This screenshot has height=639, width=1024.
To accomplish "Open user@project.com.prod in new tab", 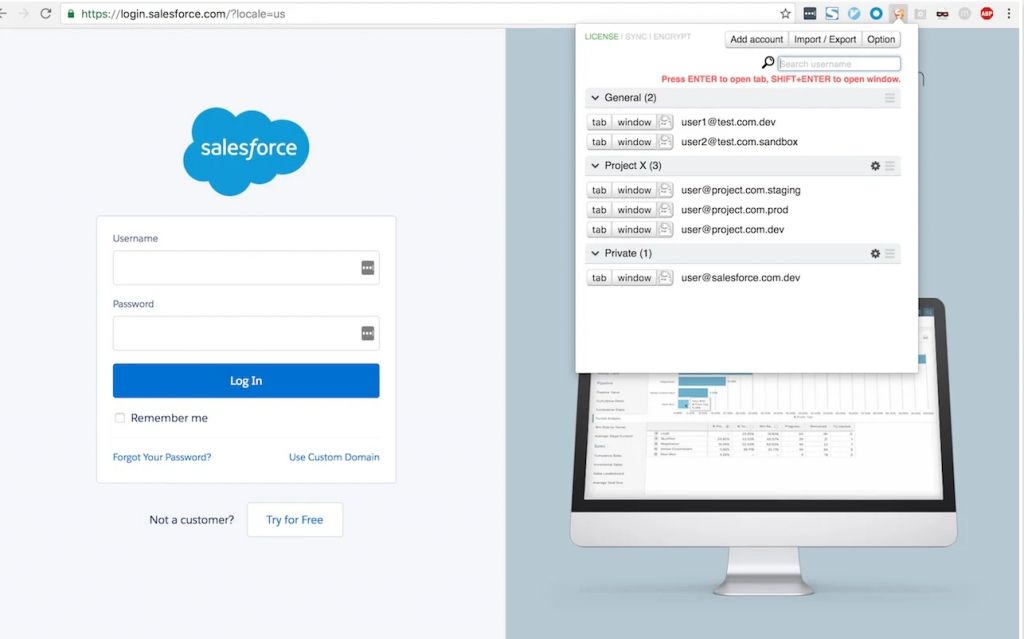I will click(x=599, y=210).
